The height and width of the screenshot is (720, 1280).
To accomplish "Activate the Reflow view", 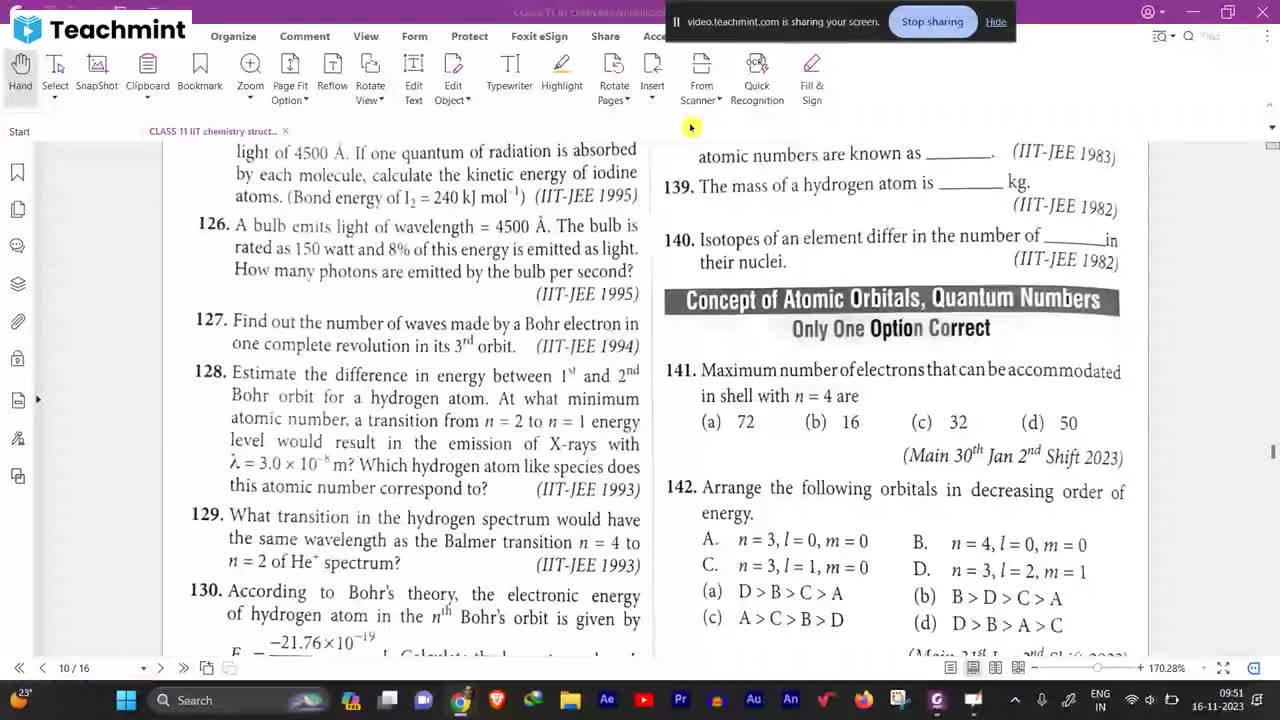I will click(332, 73).
